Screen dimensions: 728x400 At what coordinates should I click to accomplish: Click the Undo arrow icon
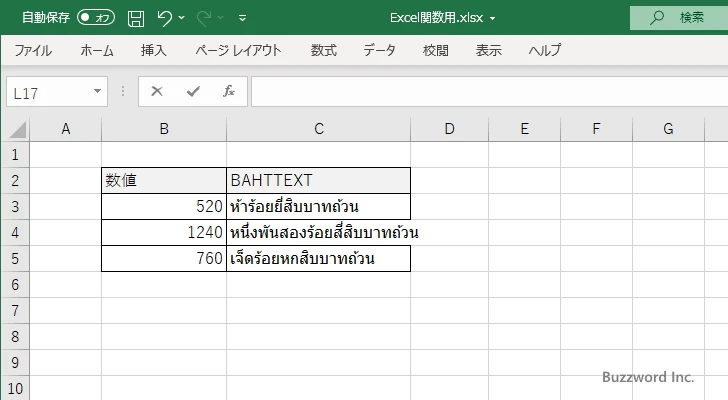(x=165, y=18)
